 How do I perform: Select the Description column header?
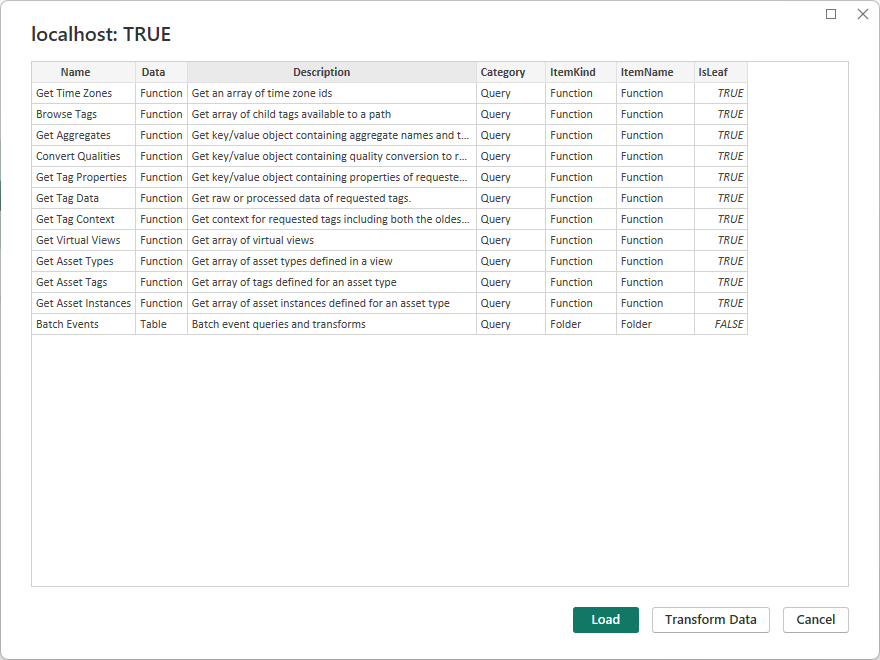click(321, 72)
